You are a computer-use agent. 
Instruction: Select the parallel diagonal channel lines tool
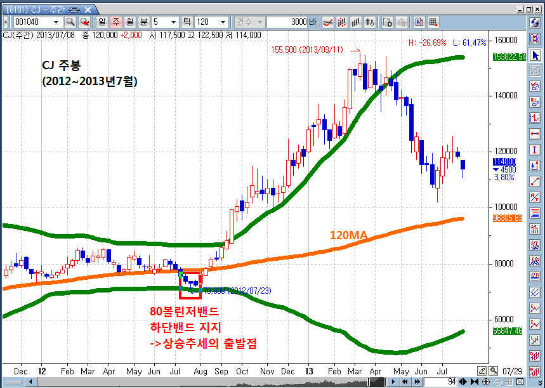535,292
